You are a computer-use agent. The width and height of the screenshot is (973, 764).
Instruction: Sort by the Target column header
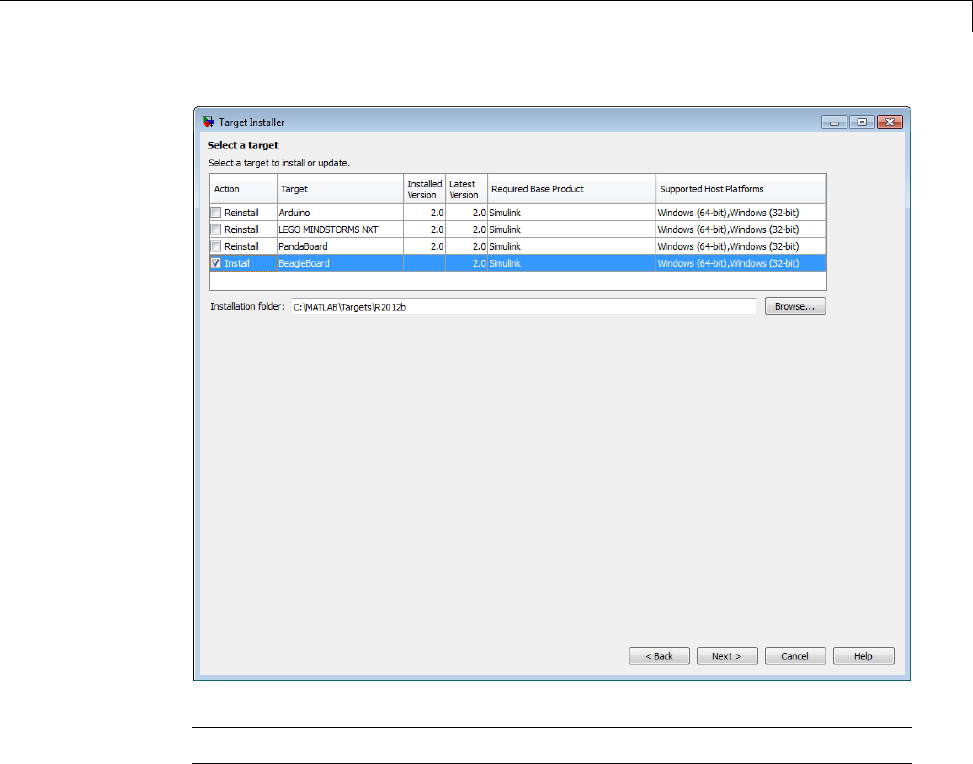tap(340, 189)
